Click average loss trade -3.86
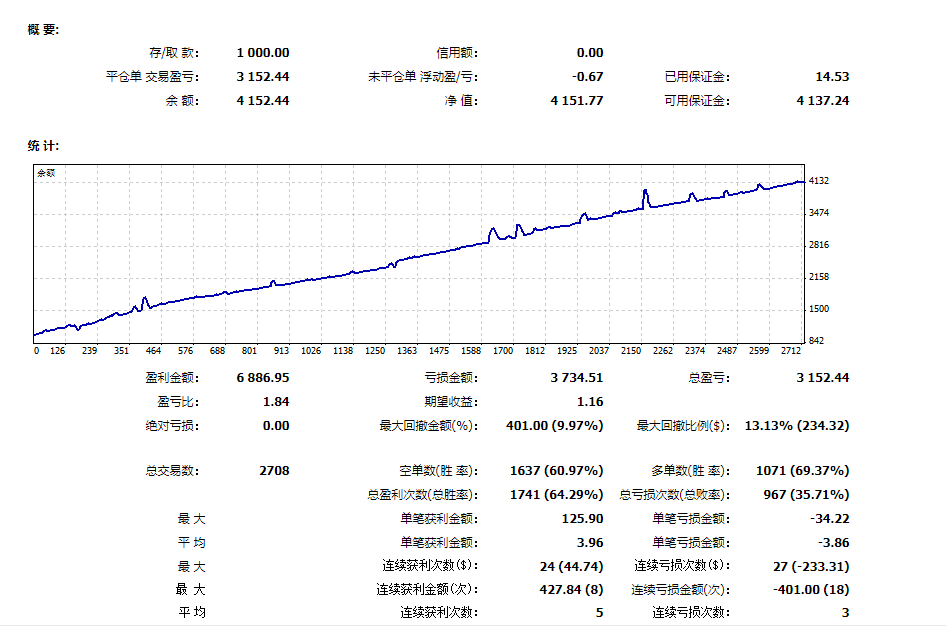The height and width of the screenshot is (634, 946). pyautogui.click(x=834, y=543)
